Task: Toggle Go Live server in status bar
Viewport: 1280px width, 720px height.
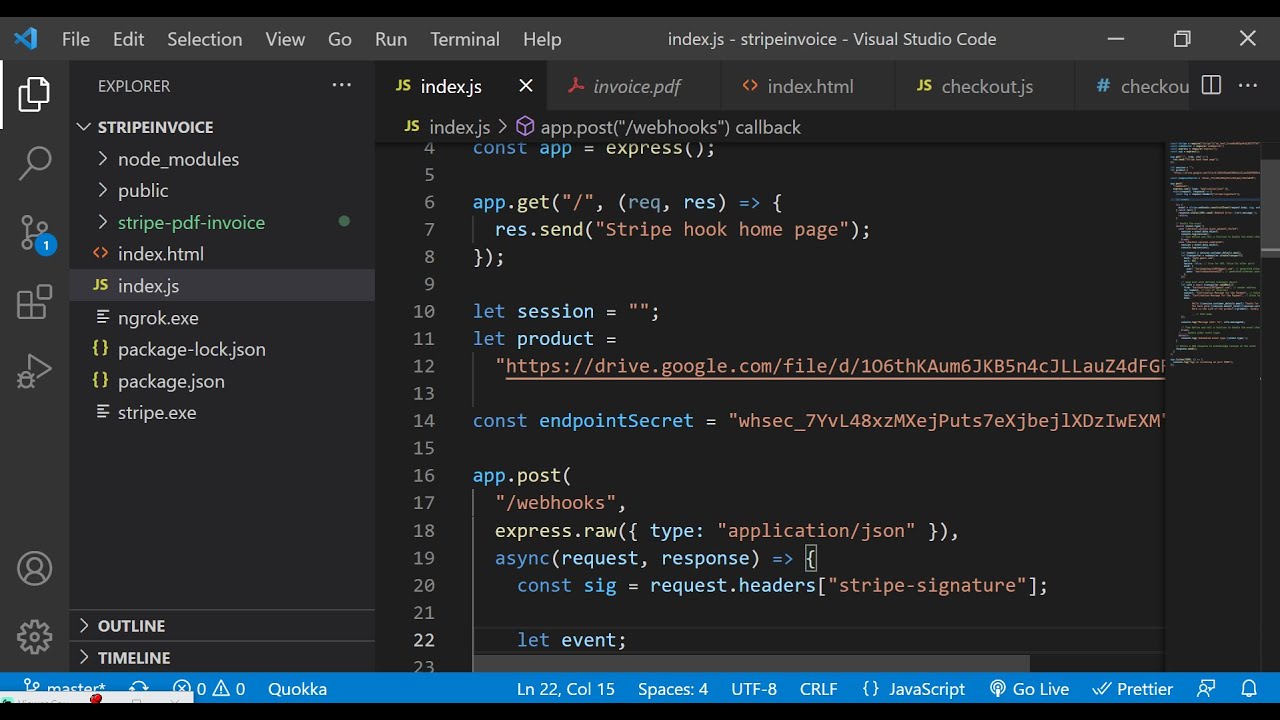Action: click(x=1029, y=689)
